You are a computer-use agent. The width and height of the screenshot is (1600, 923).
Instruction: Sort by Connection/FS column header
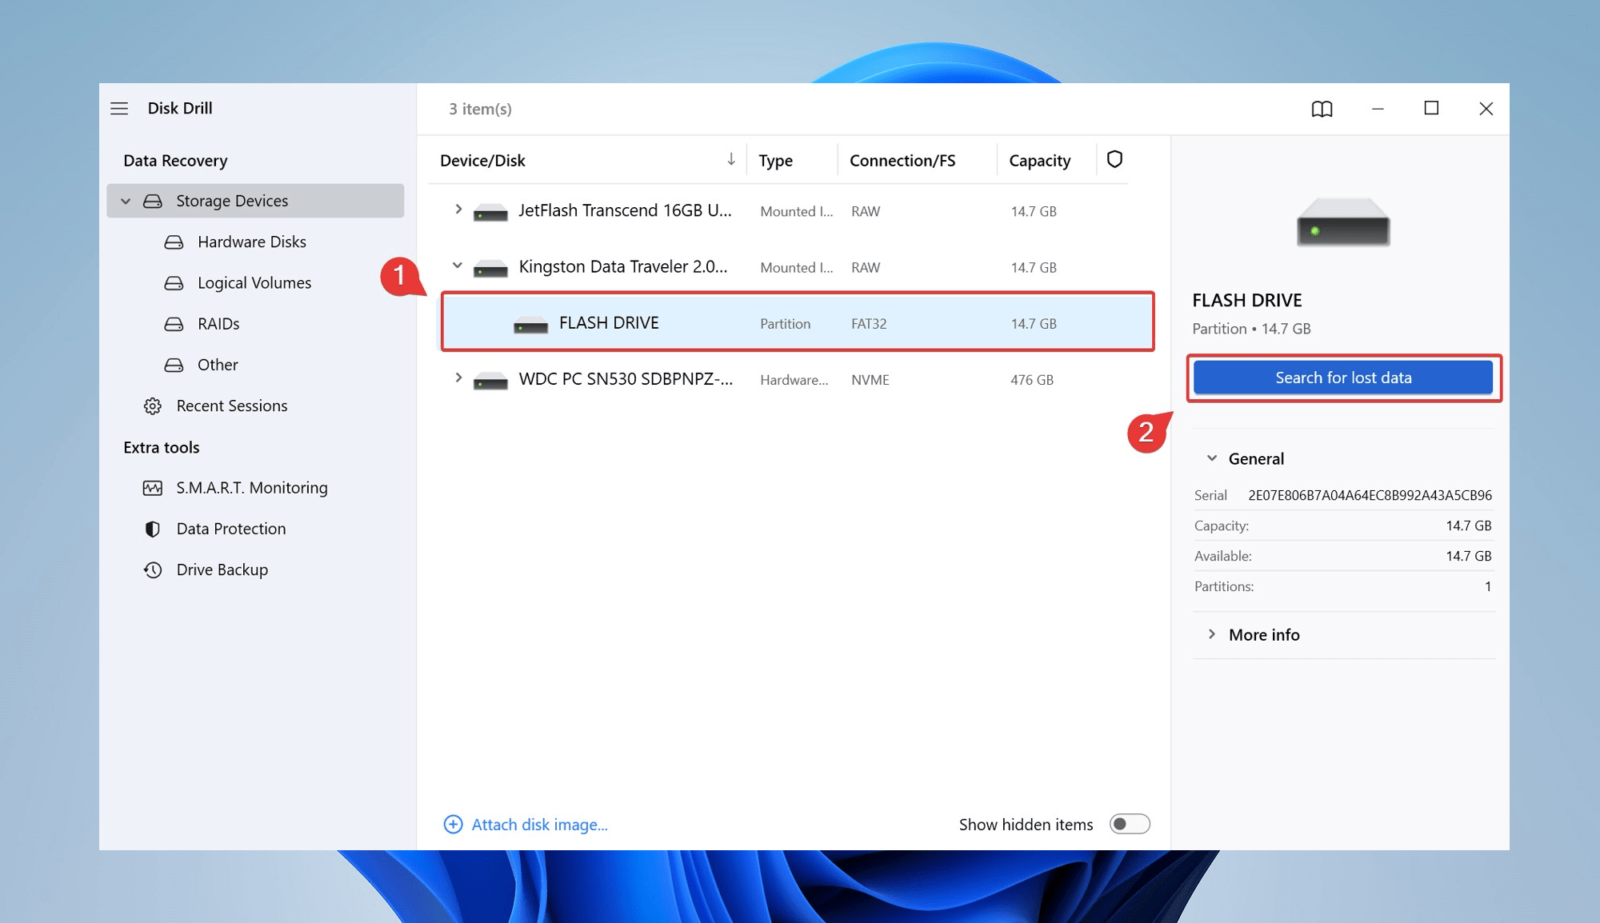(903, 160)
